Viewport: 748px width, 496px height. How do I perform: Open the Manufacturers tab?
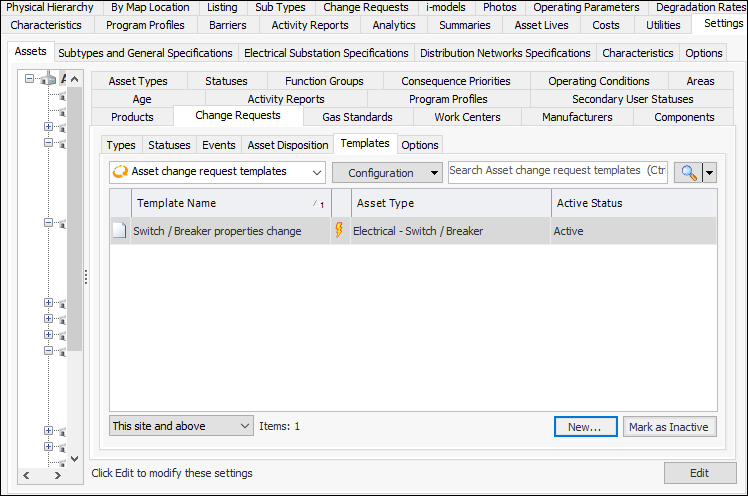577,117
